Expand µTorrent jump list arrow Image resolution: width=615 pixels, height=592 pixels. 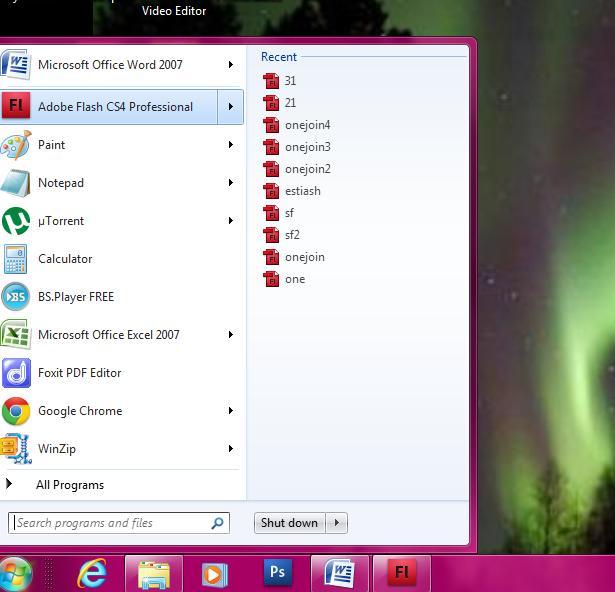tap(231, 221)
